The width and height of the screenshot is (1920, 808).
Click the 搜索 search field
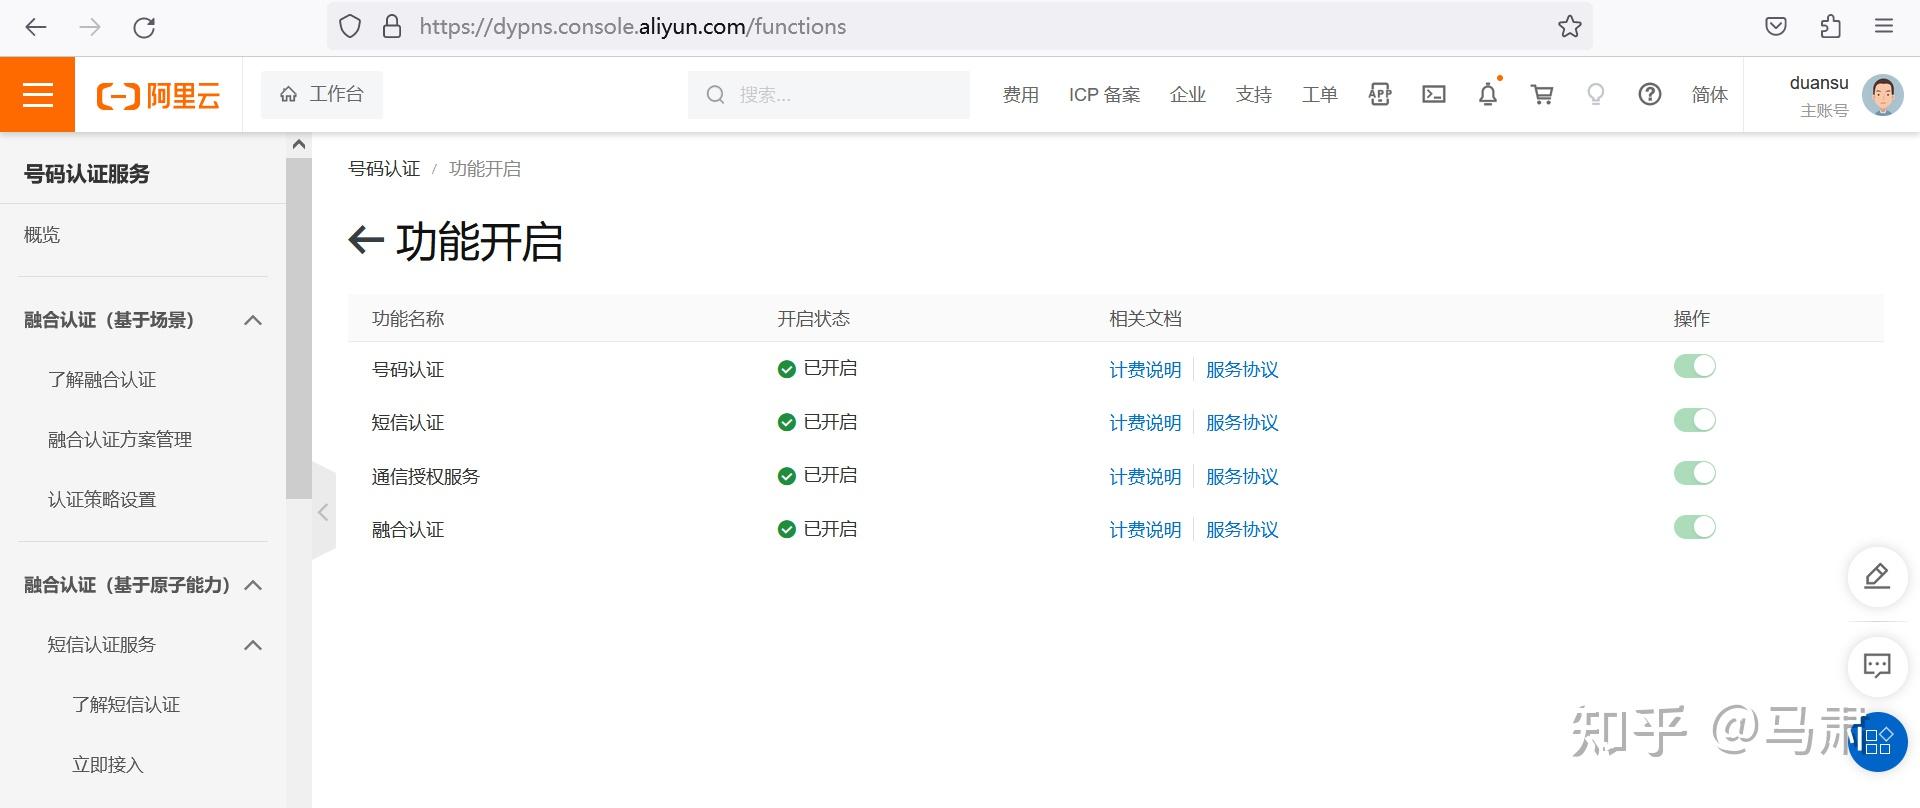tap(829, 95)
